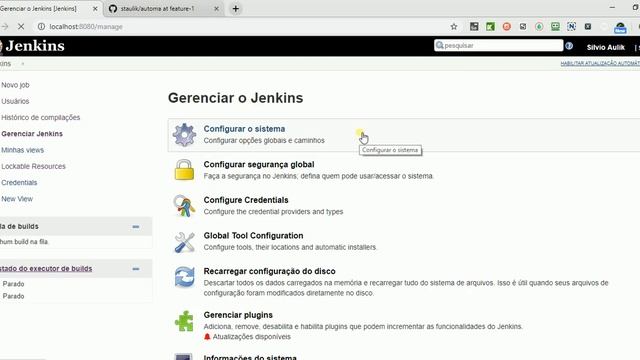This screenshot has height=360, width=640.
Task: Open the Gerenciar plugins link
Action: [238, 315]
